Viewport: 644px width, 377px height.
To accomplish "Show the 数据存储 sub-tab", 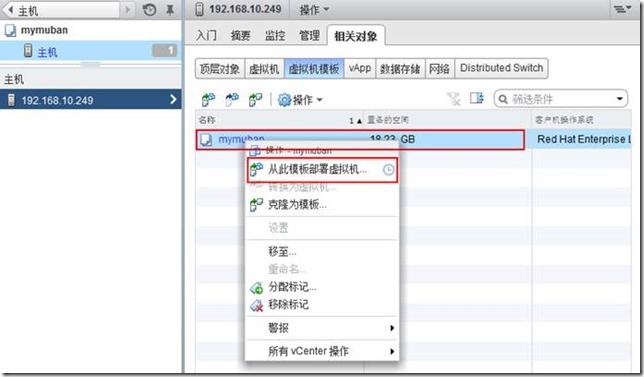I will point(400,69).
